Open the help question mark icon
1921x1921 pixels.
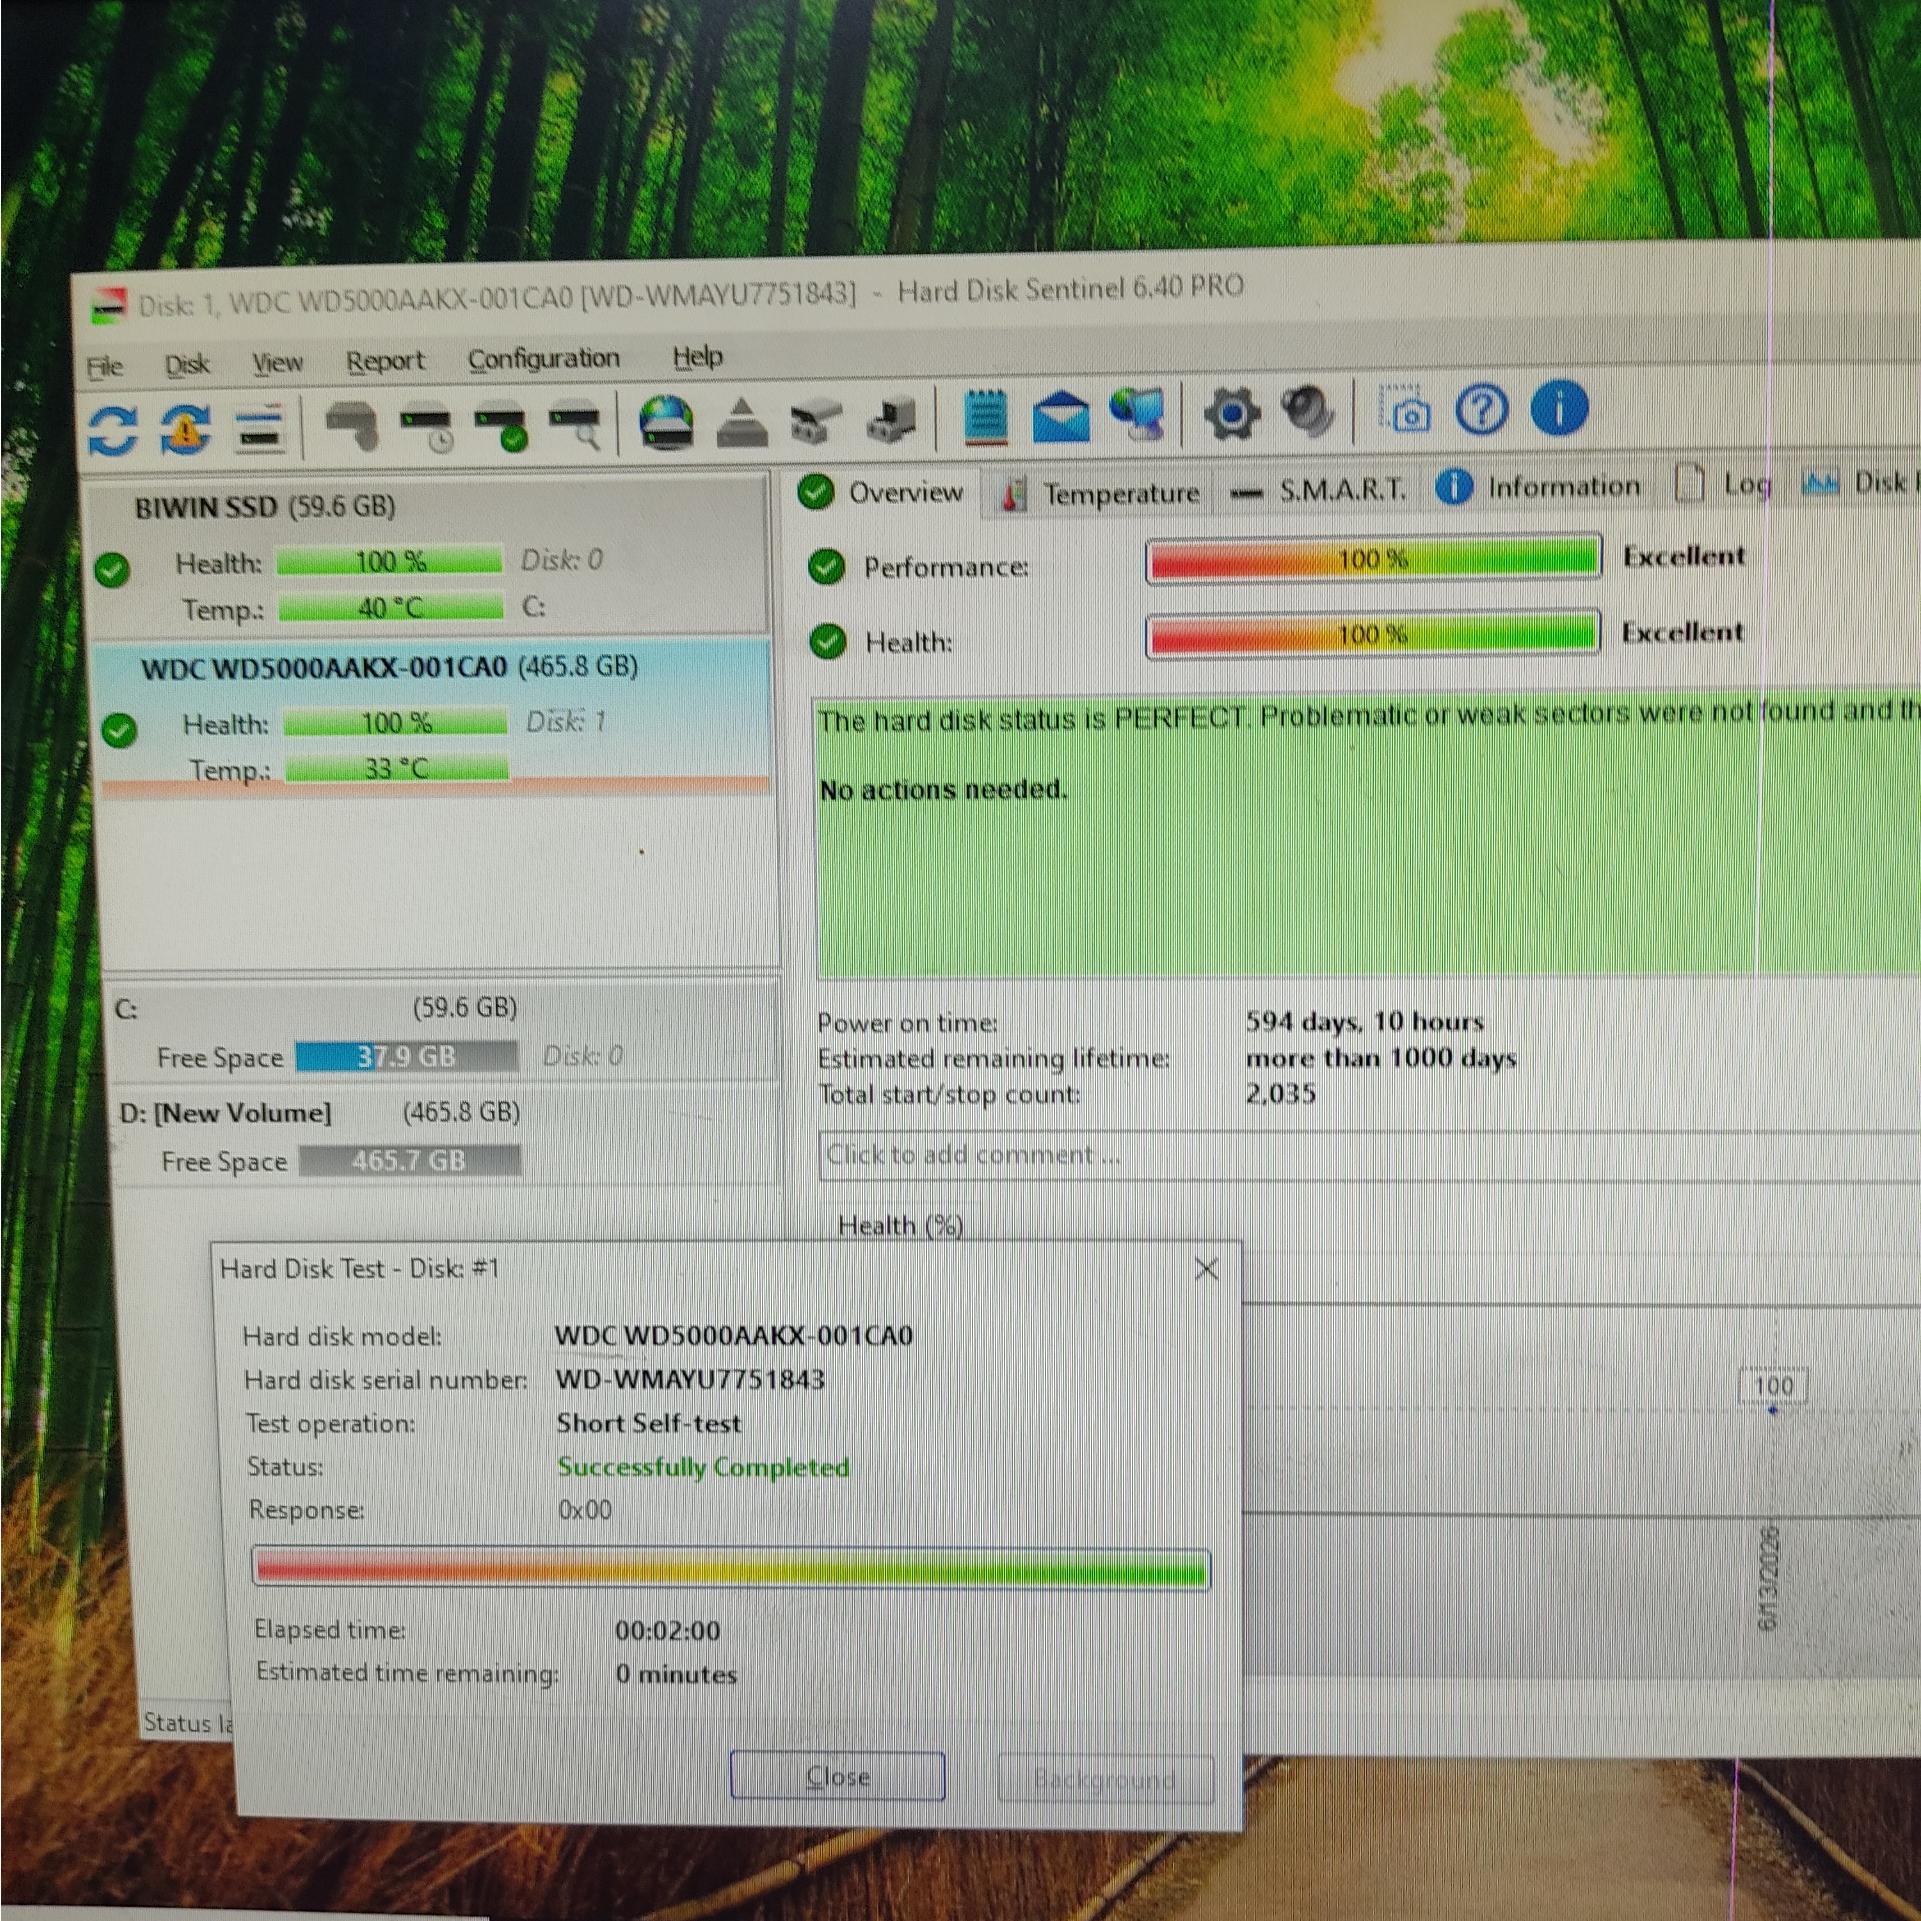1482,409
